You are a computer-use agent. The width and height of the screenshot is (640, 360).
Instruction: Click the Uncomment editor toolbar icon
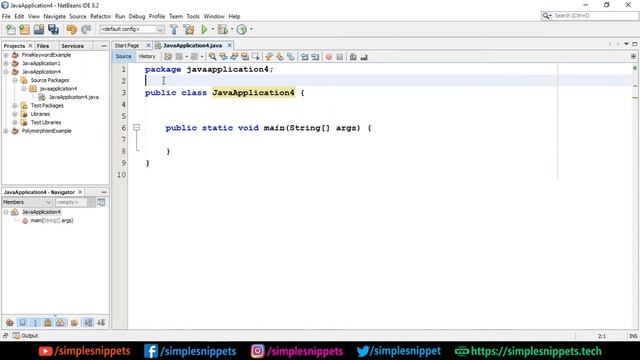pyautogui.click(x=364, y=57)
